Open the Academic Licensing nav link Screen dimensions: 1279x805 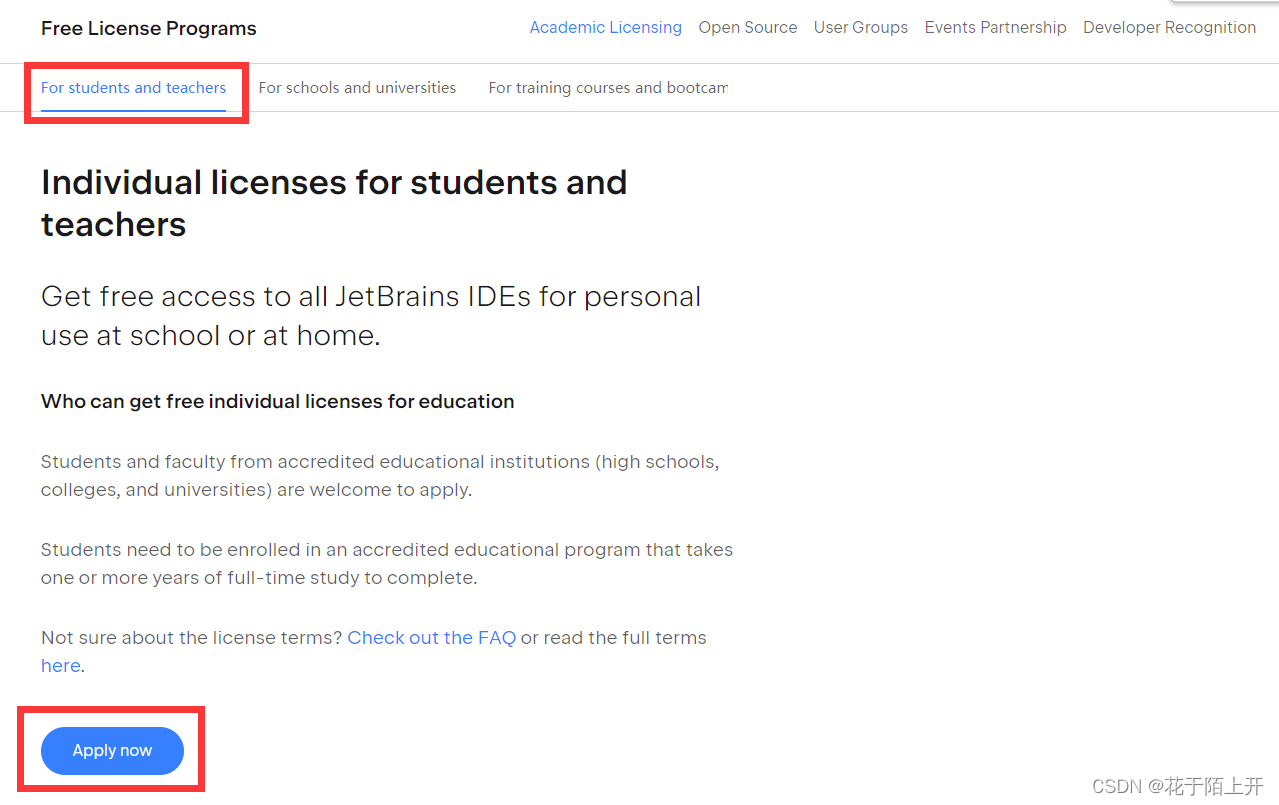click(x=605, y=28)
